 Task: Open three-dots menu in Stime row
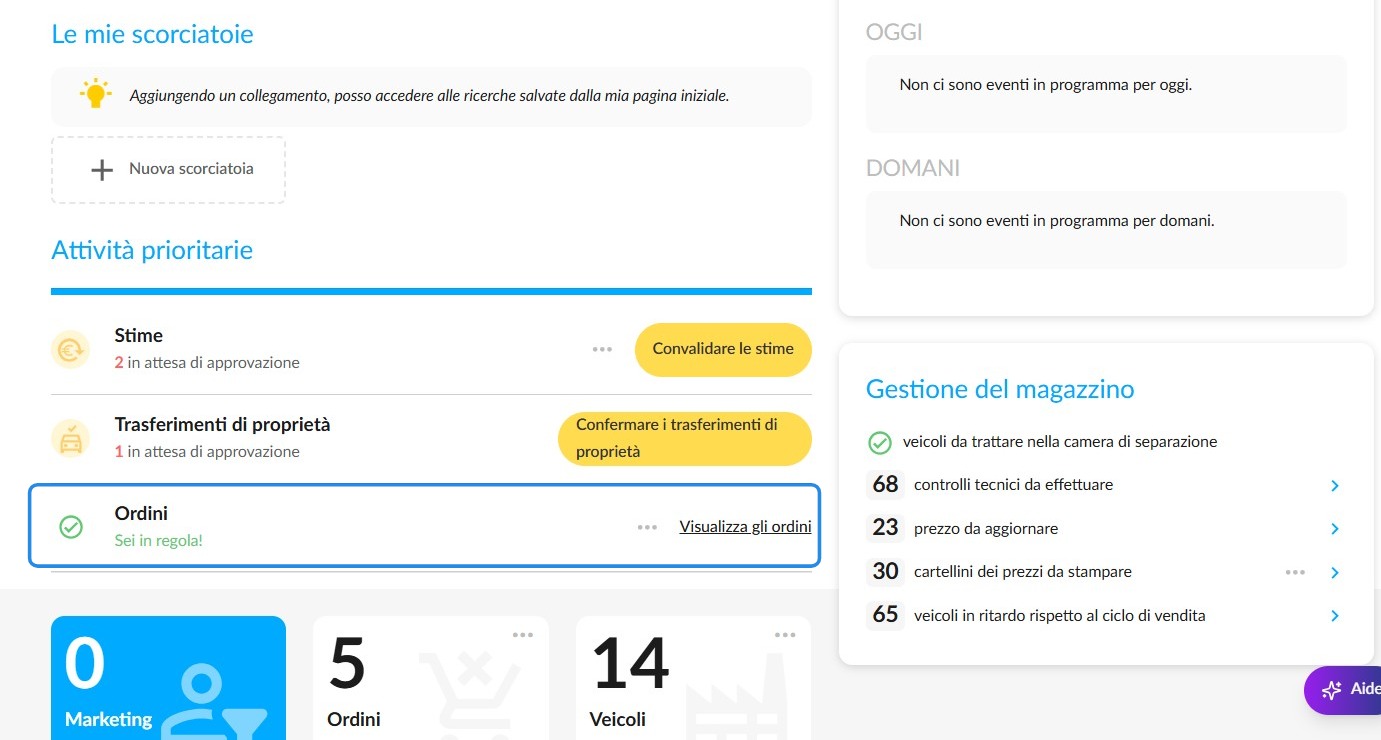(602, 349)
